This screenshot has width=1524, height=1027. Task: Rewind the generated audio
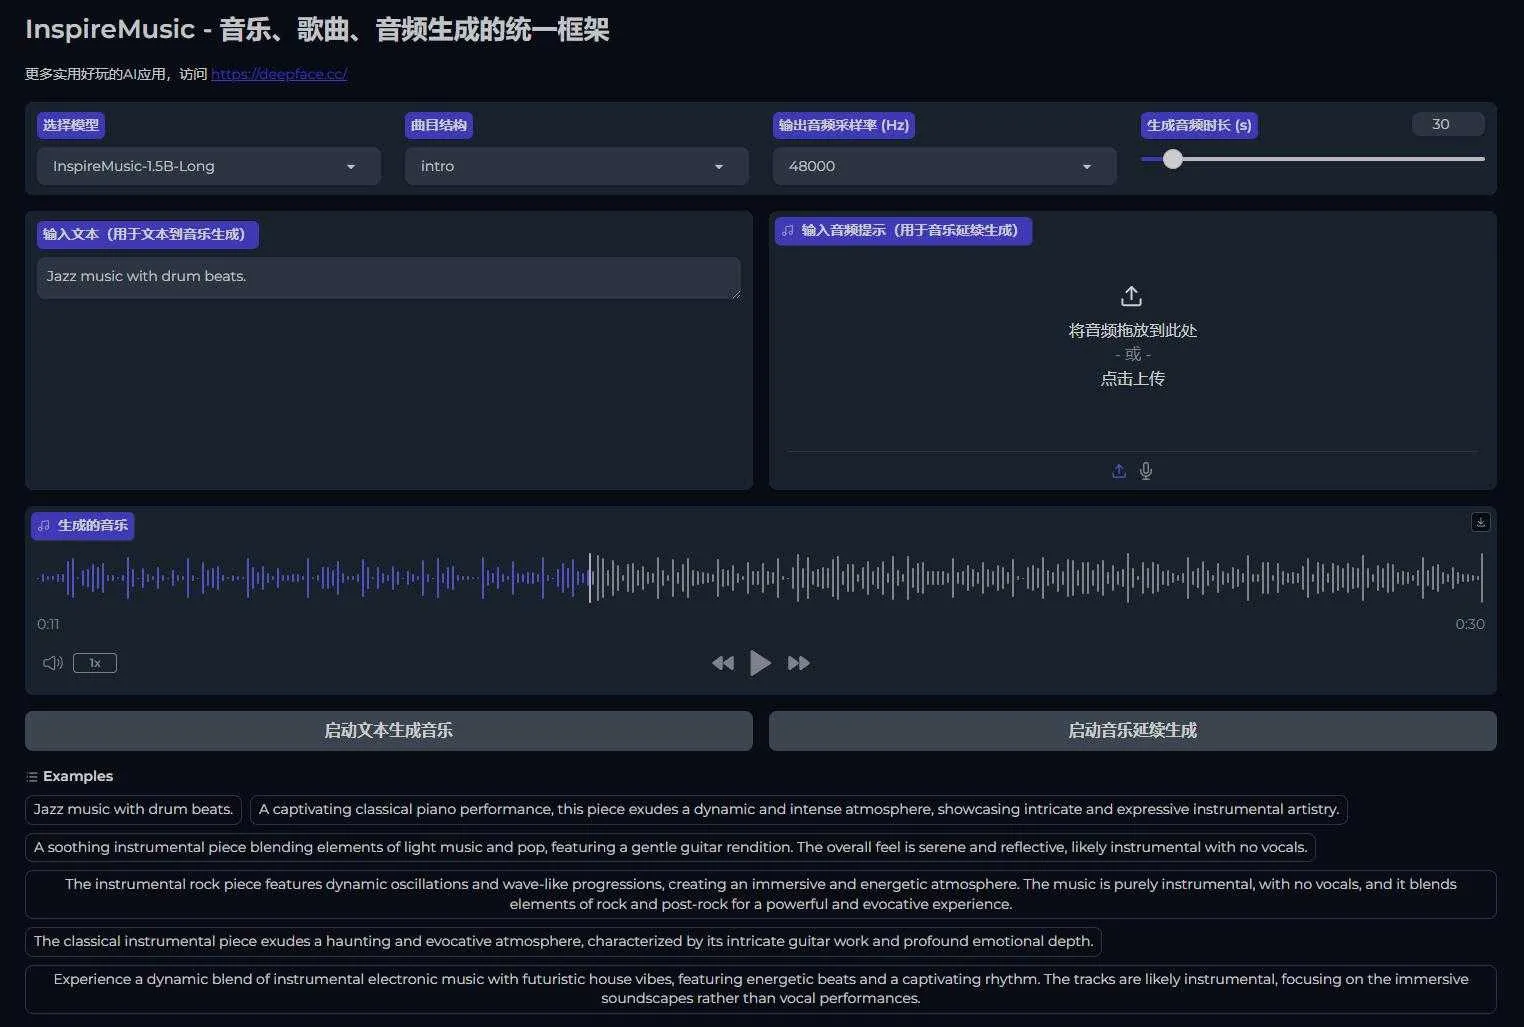723,663
